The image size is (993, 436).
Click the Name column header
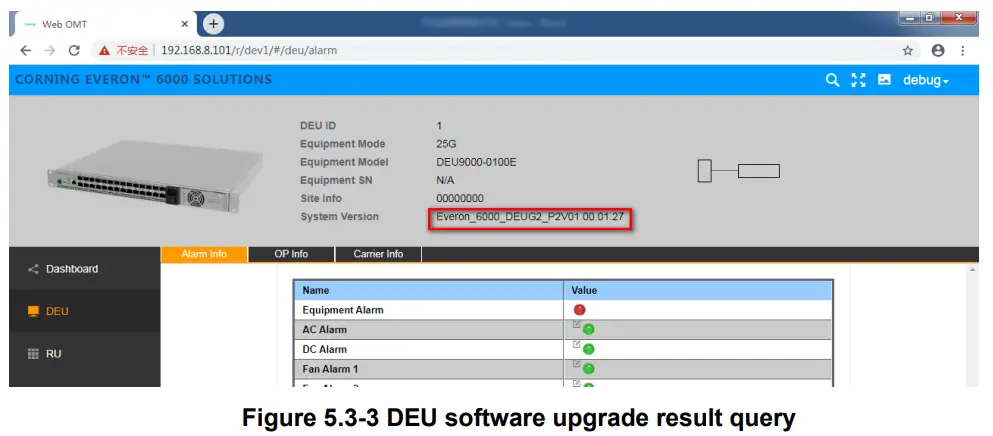[429, 290]
